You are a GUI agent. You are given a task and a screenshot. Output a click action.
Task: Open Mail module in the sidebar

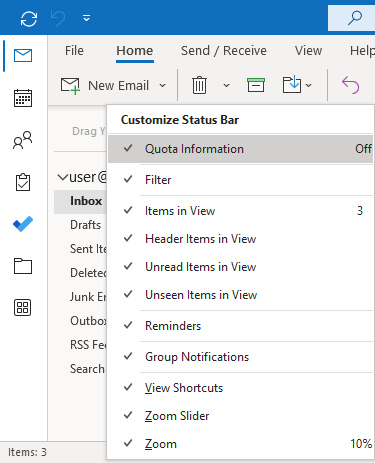pyautogui.click(x=23, y=56)
